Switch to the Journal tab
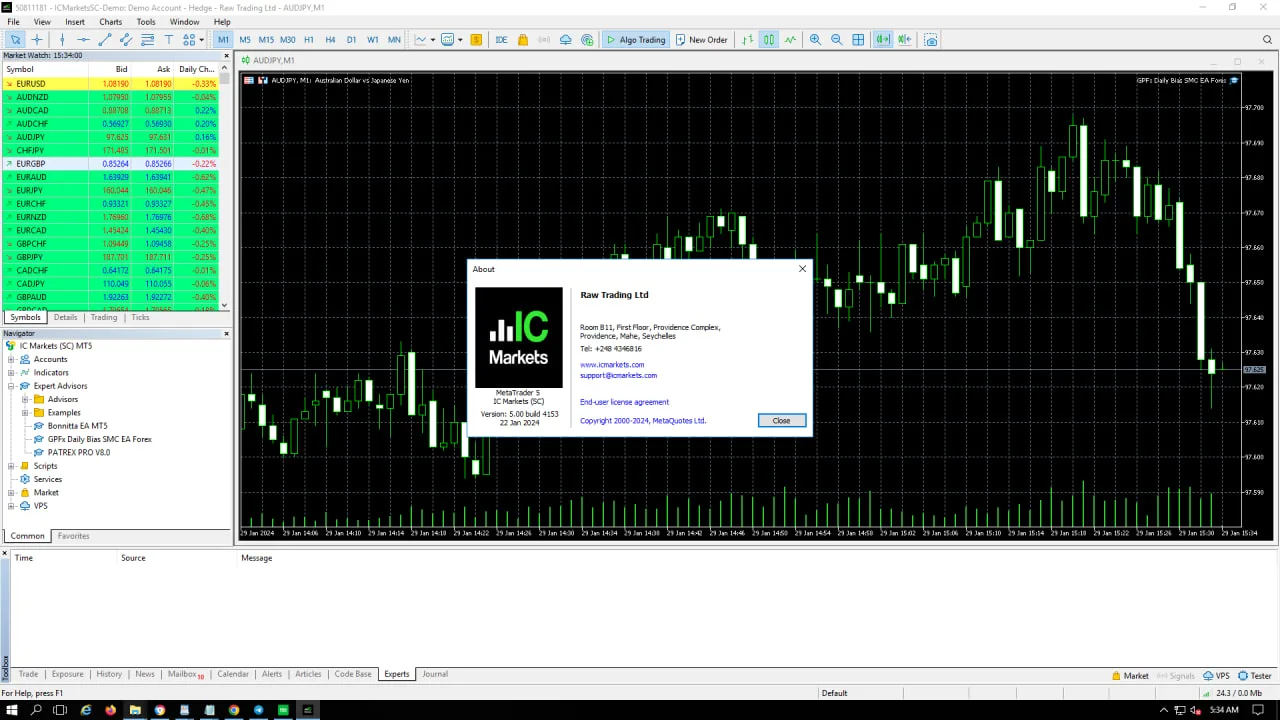The height and width of the screenshot is (720, 1280). [x=435, y=674]
